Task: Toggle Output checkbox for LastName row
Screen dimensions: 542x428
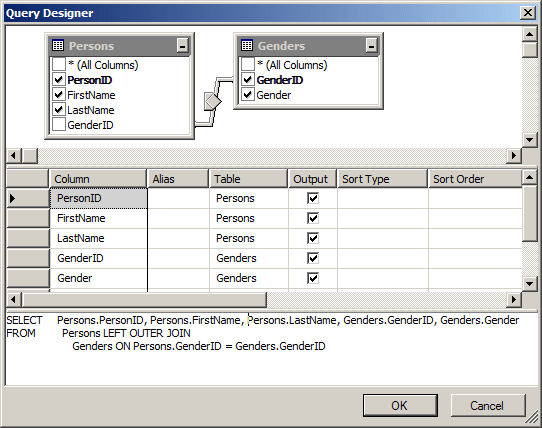Action: pyautogui.click(x=313, y=238)
